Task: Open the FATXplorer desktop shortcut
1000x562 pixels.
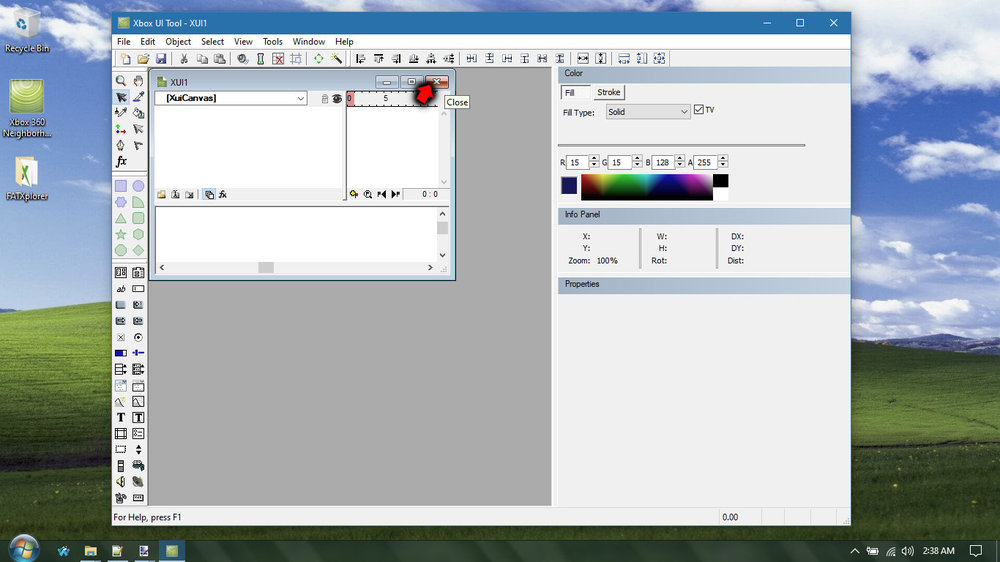Action: coord(26,179)
